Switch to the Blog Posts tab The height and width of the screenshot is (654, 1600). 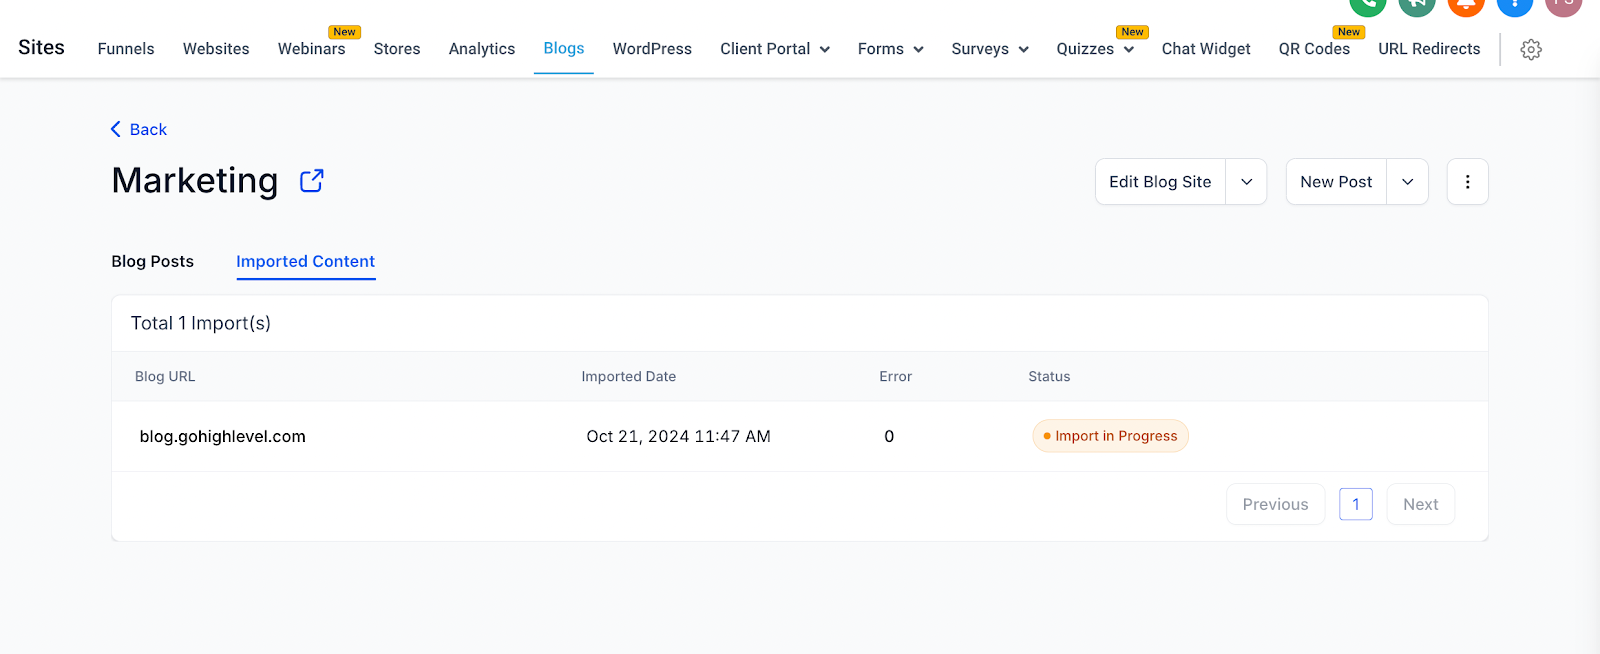point(153,261)
